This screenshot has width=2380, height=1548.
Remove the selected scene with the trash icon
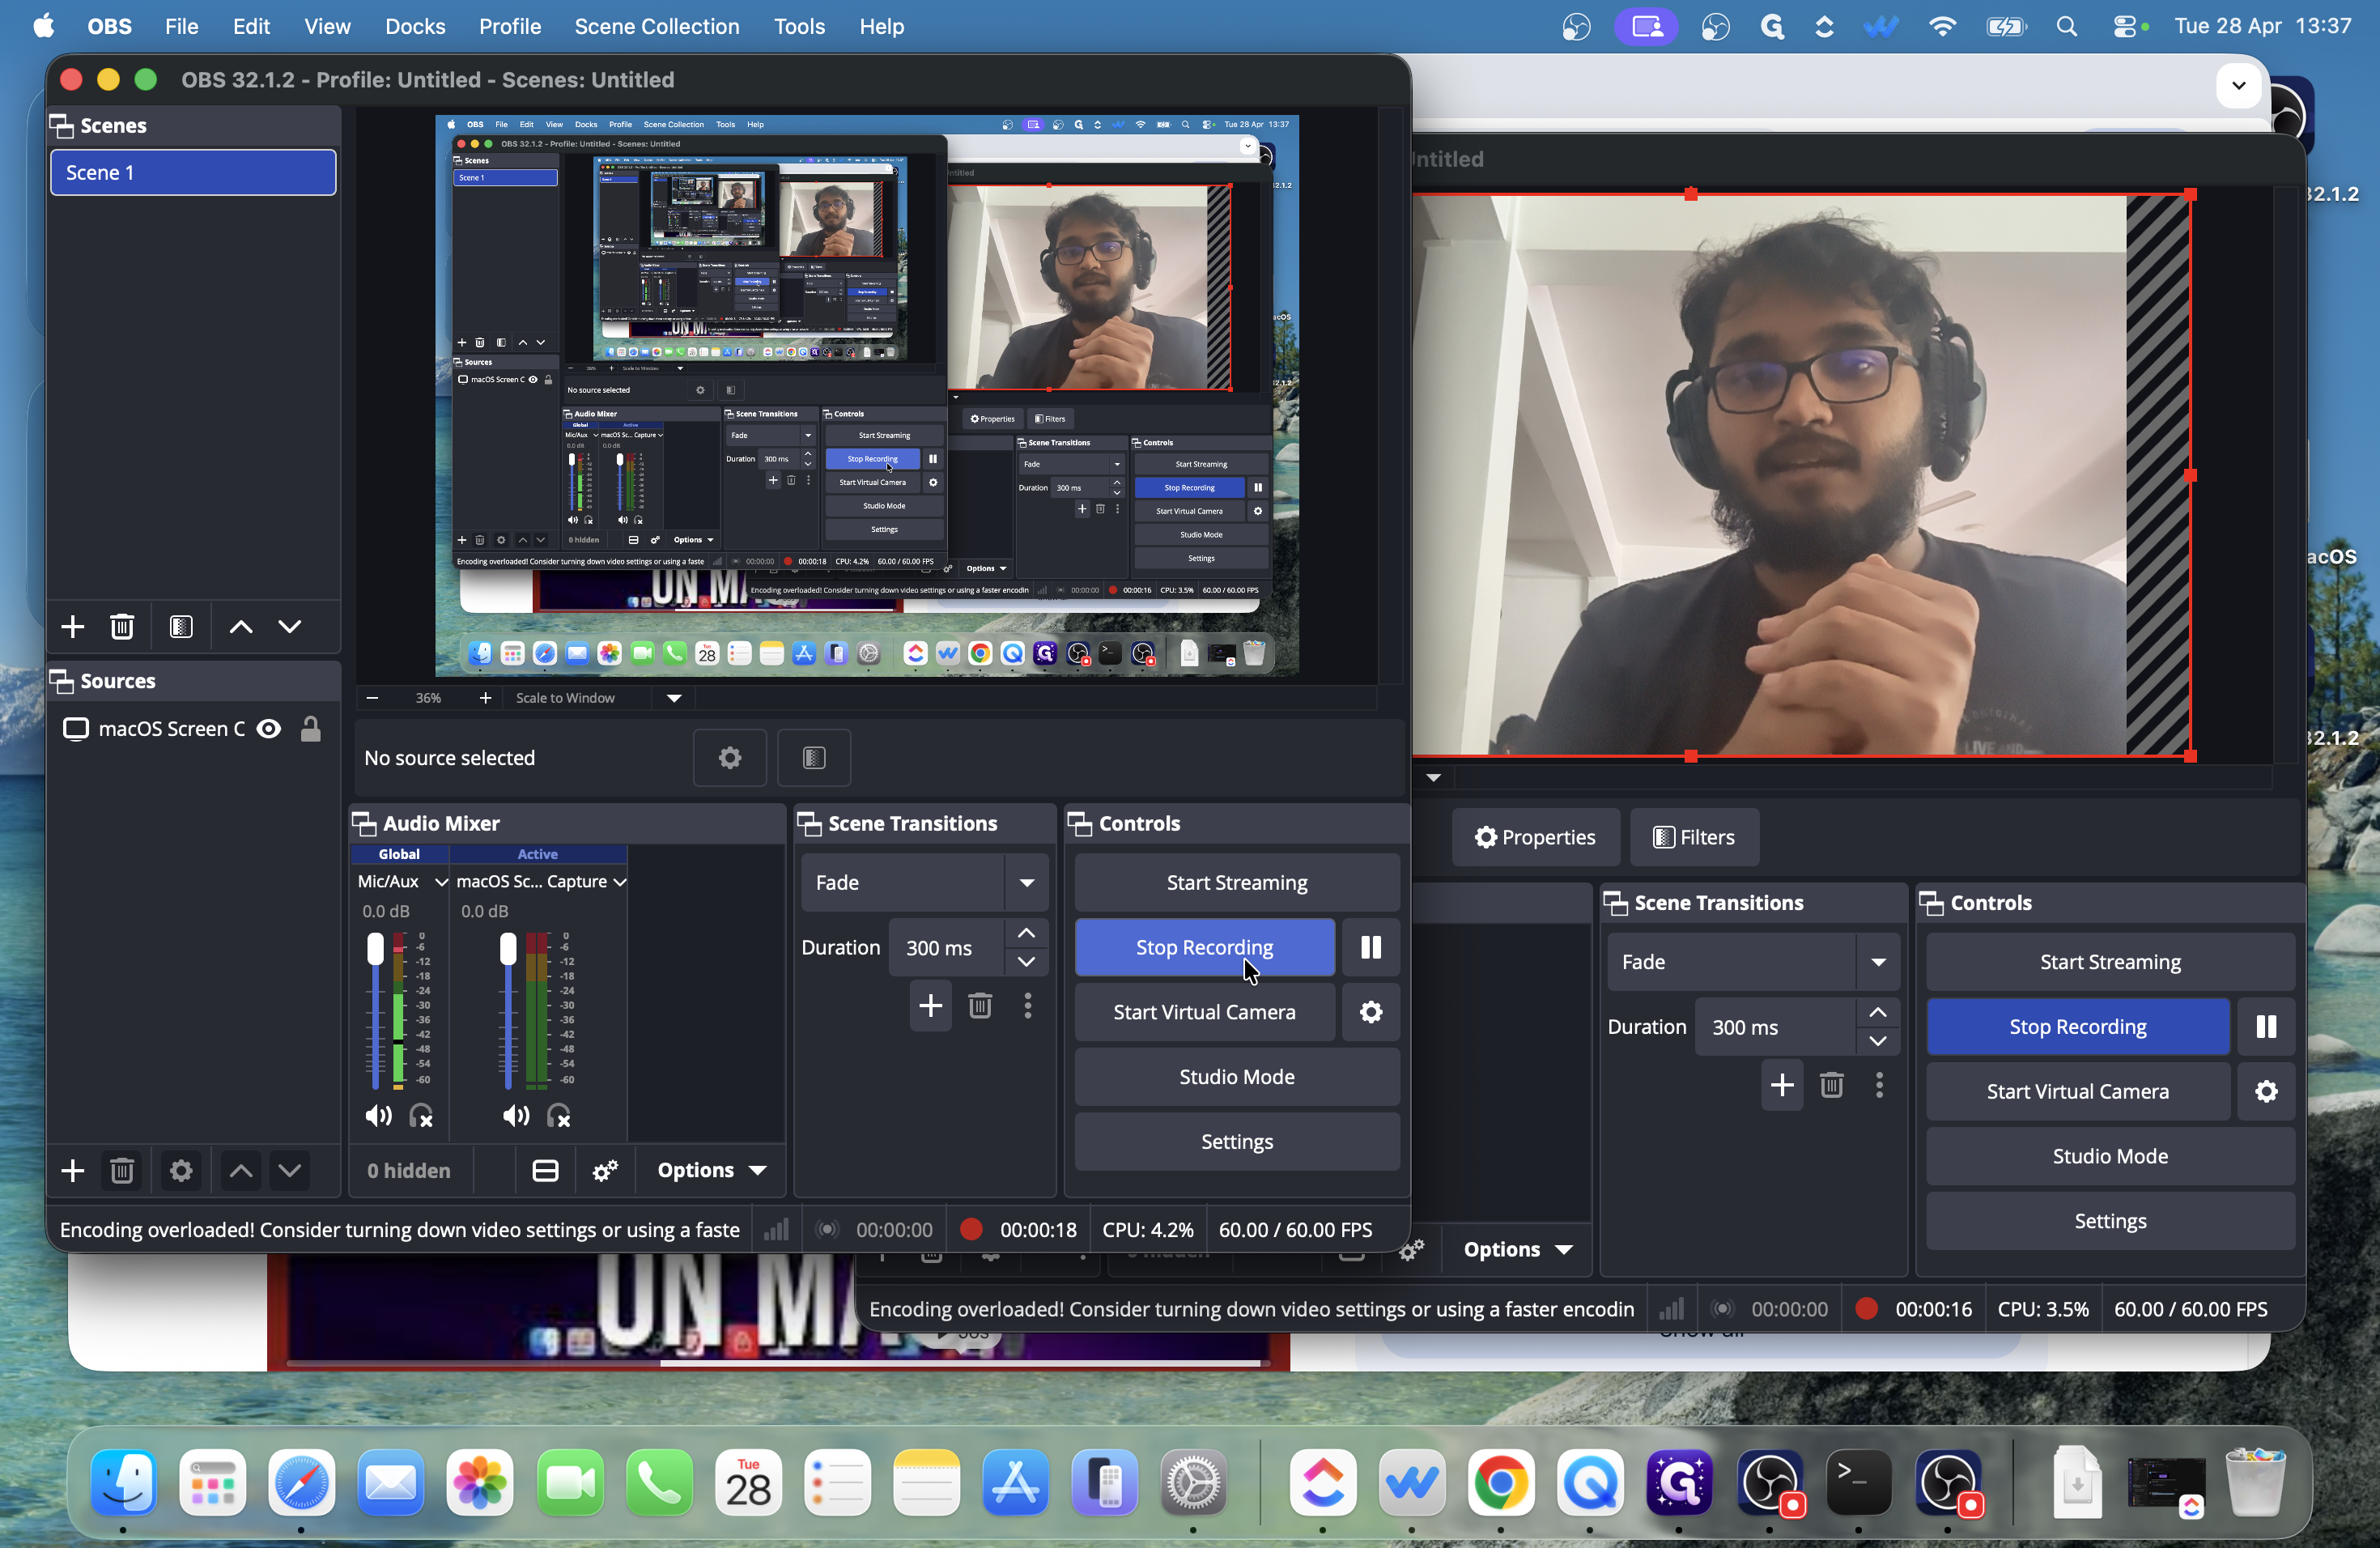coord(122,627)
